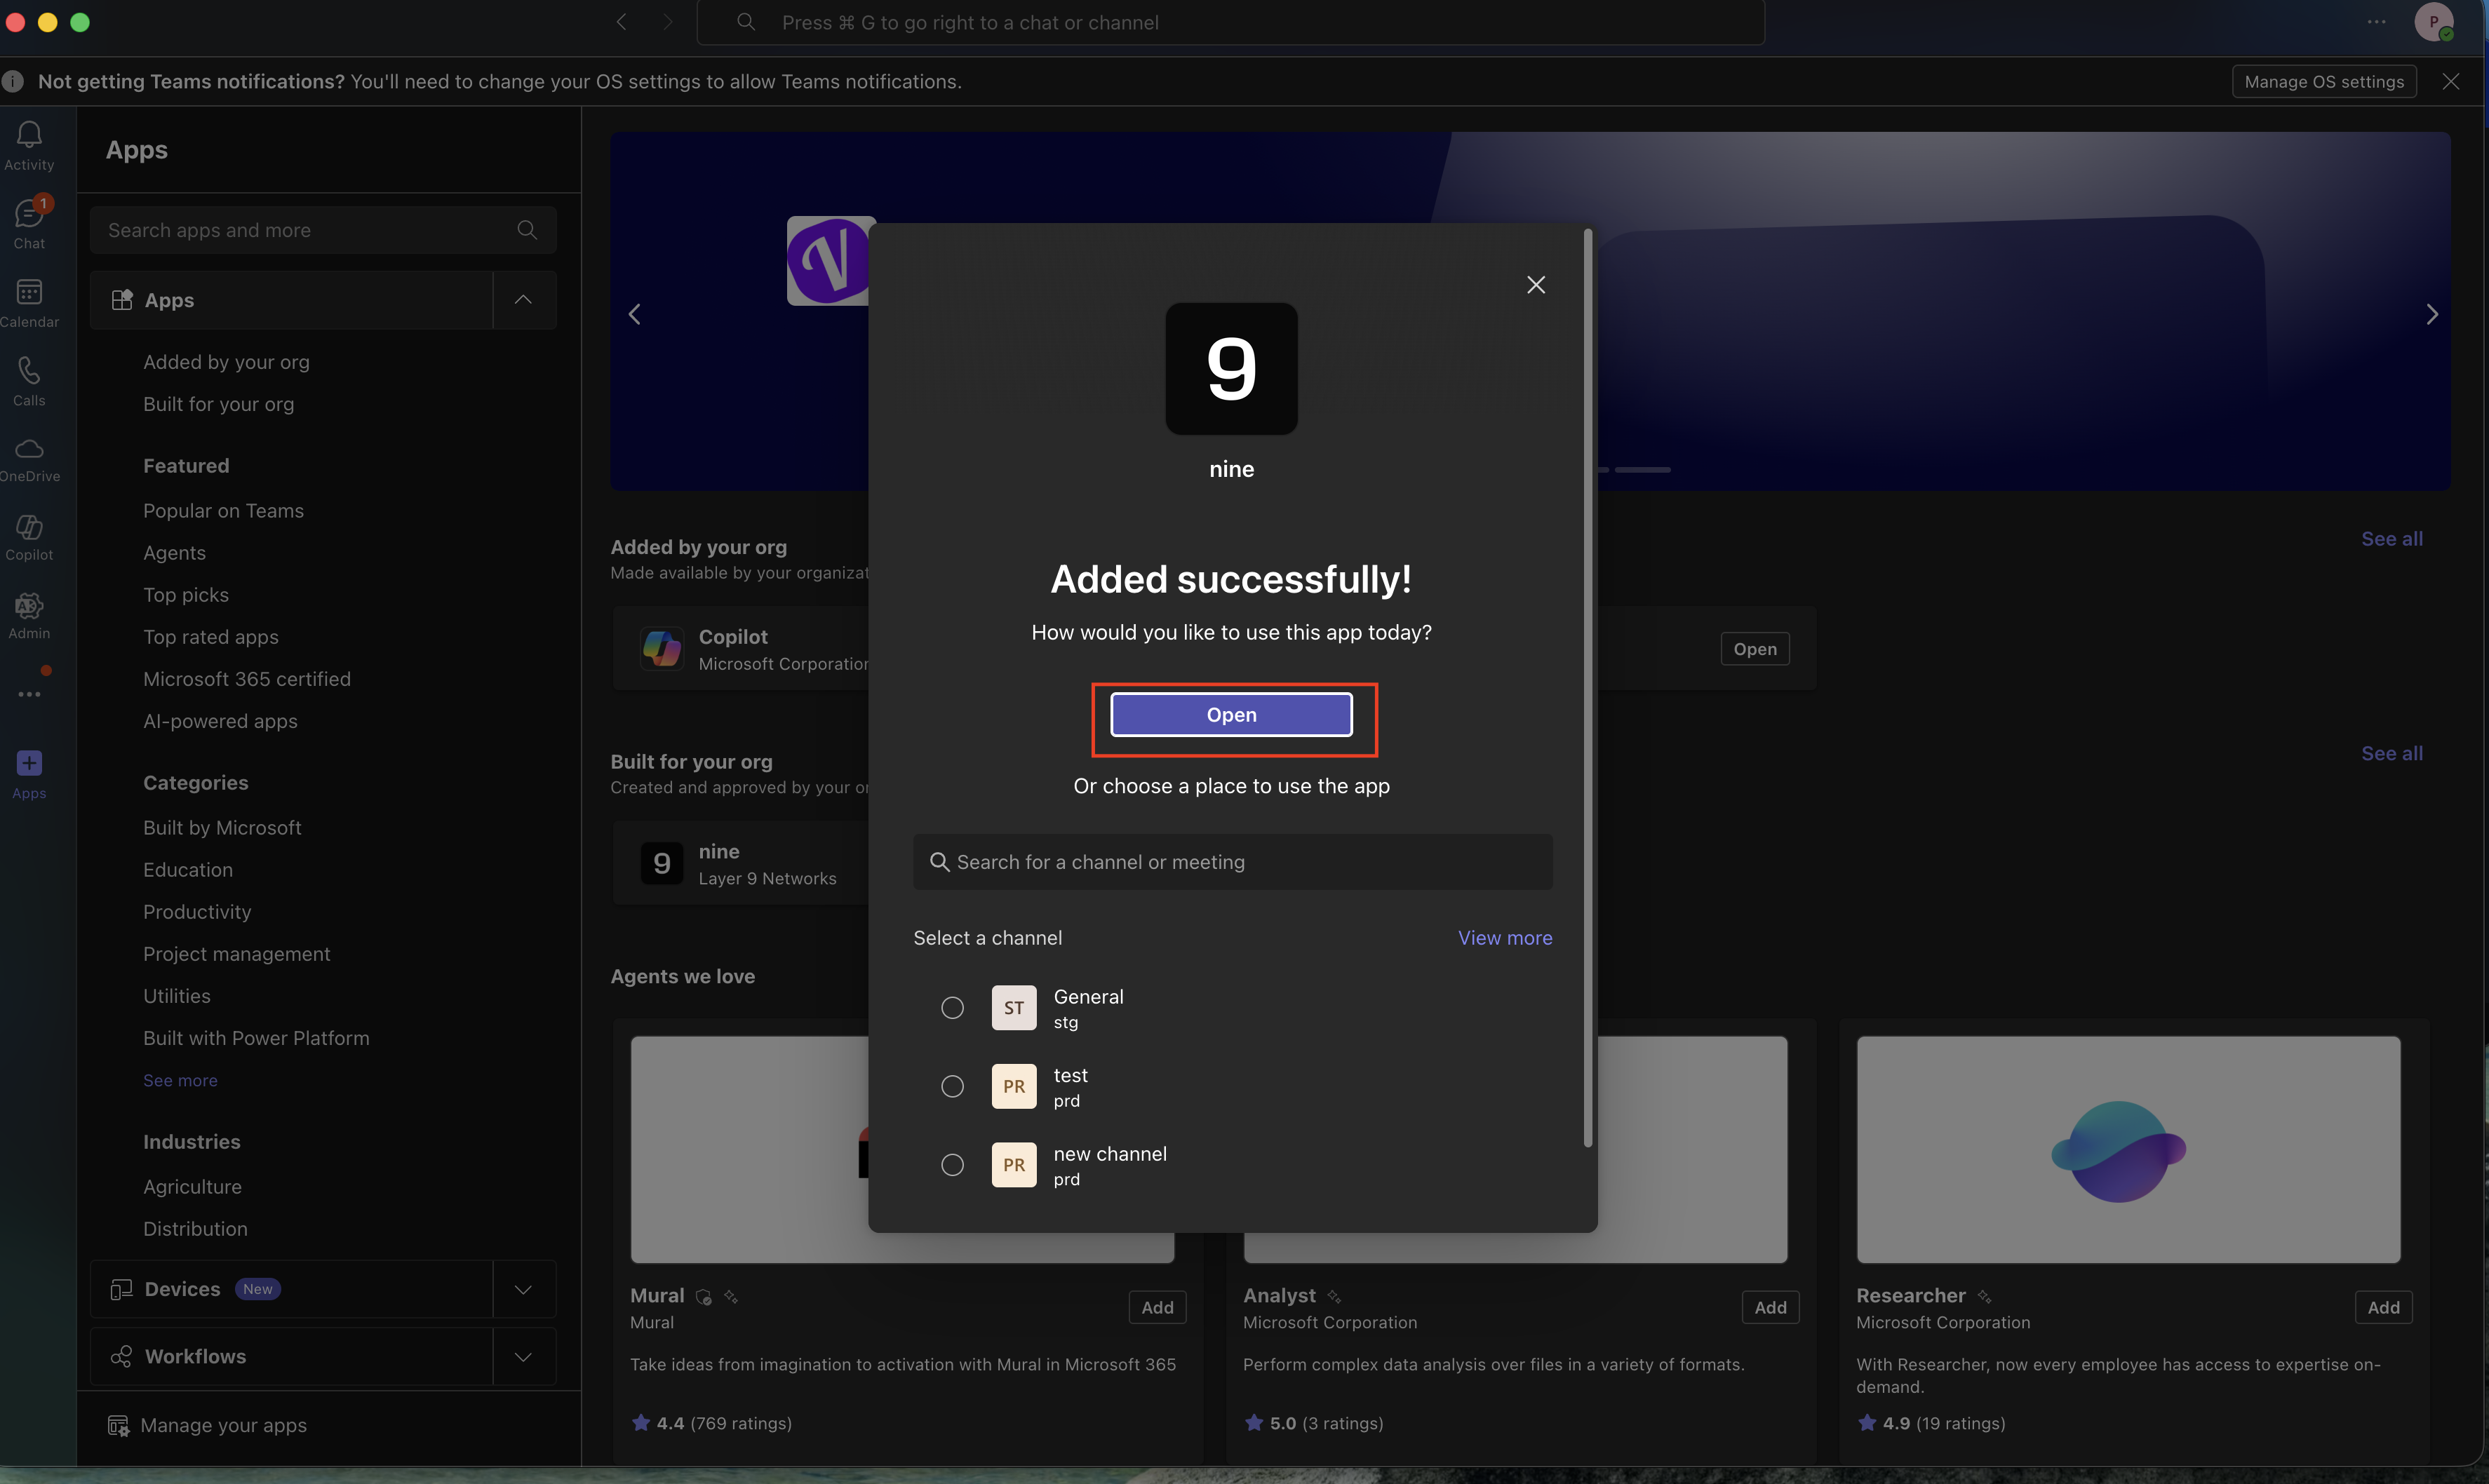2489x1484 pixels.
Task: Open the Agents category
Action: click(174, 553)
